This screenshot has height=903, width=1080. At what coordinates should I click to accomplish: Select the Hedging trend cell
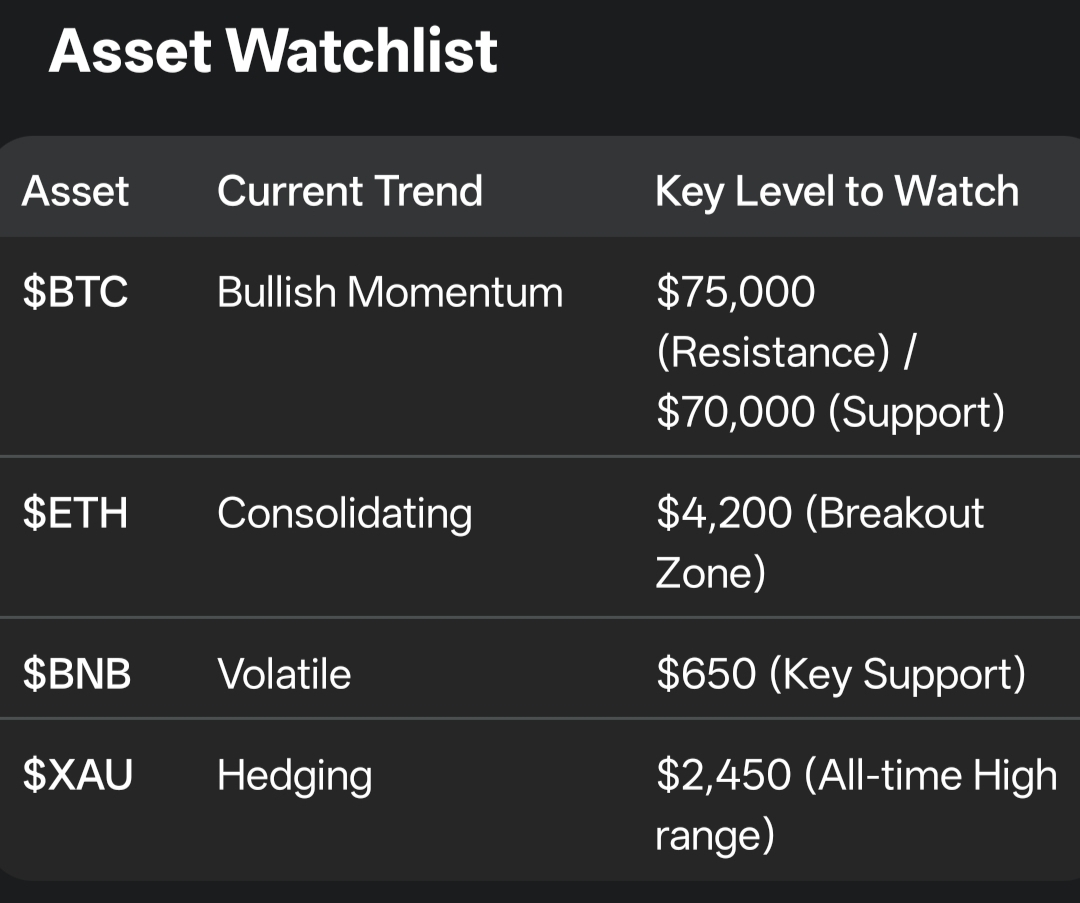coord(294,776)
